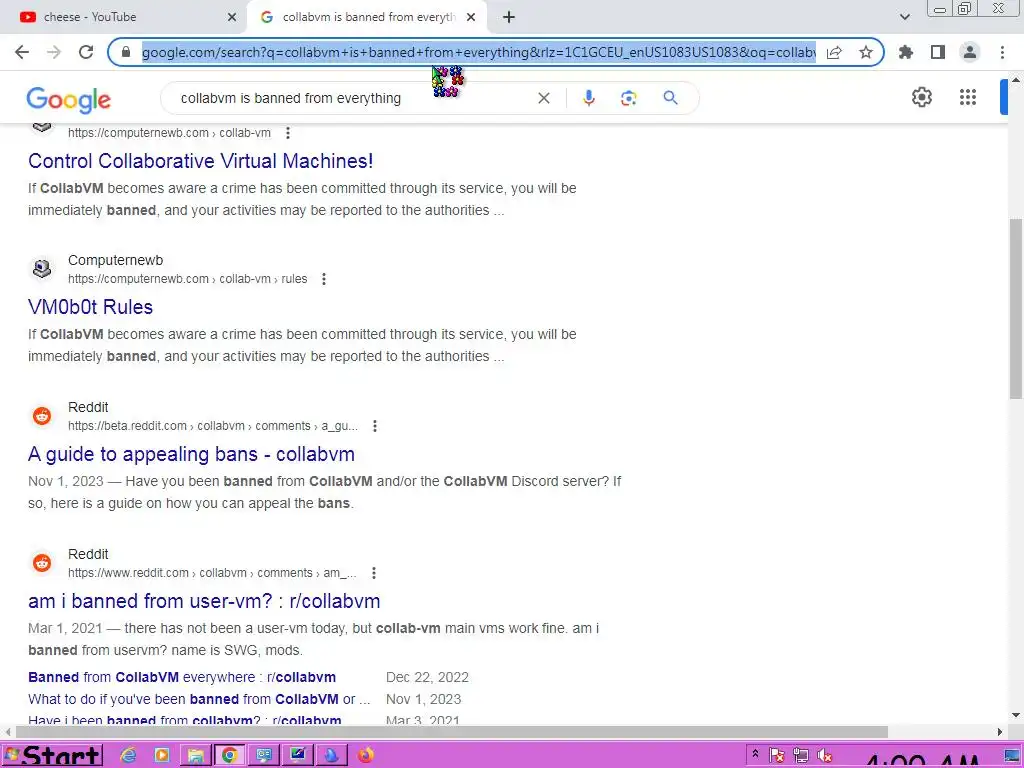The height and width of the screenshot is (768, 1024).
Task: Open Windows Media Player taskbar icon
Action: tap(161, 756)
